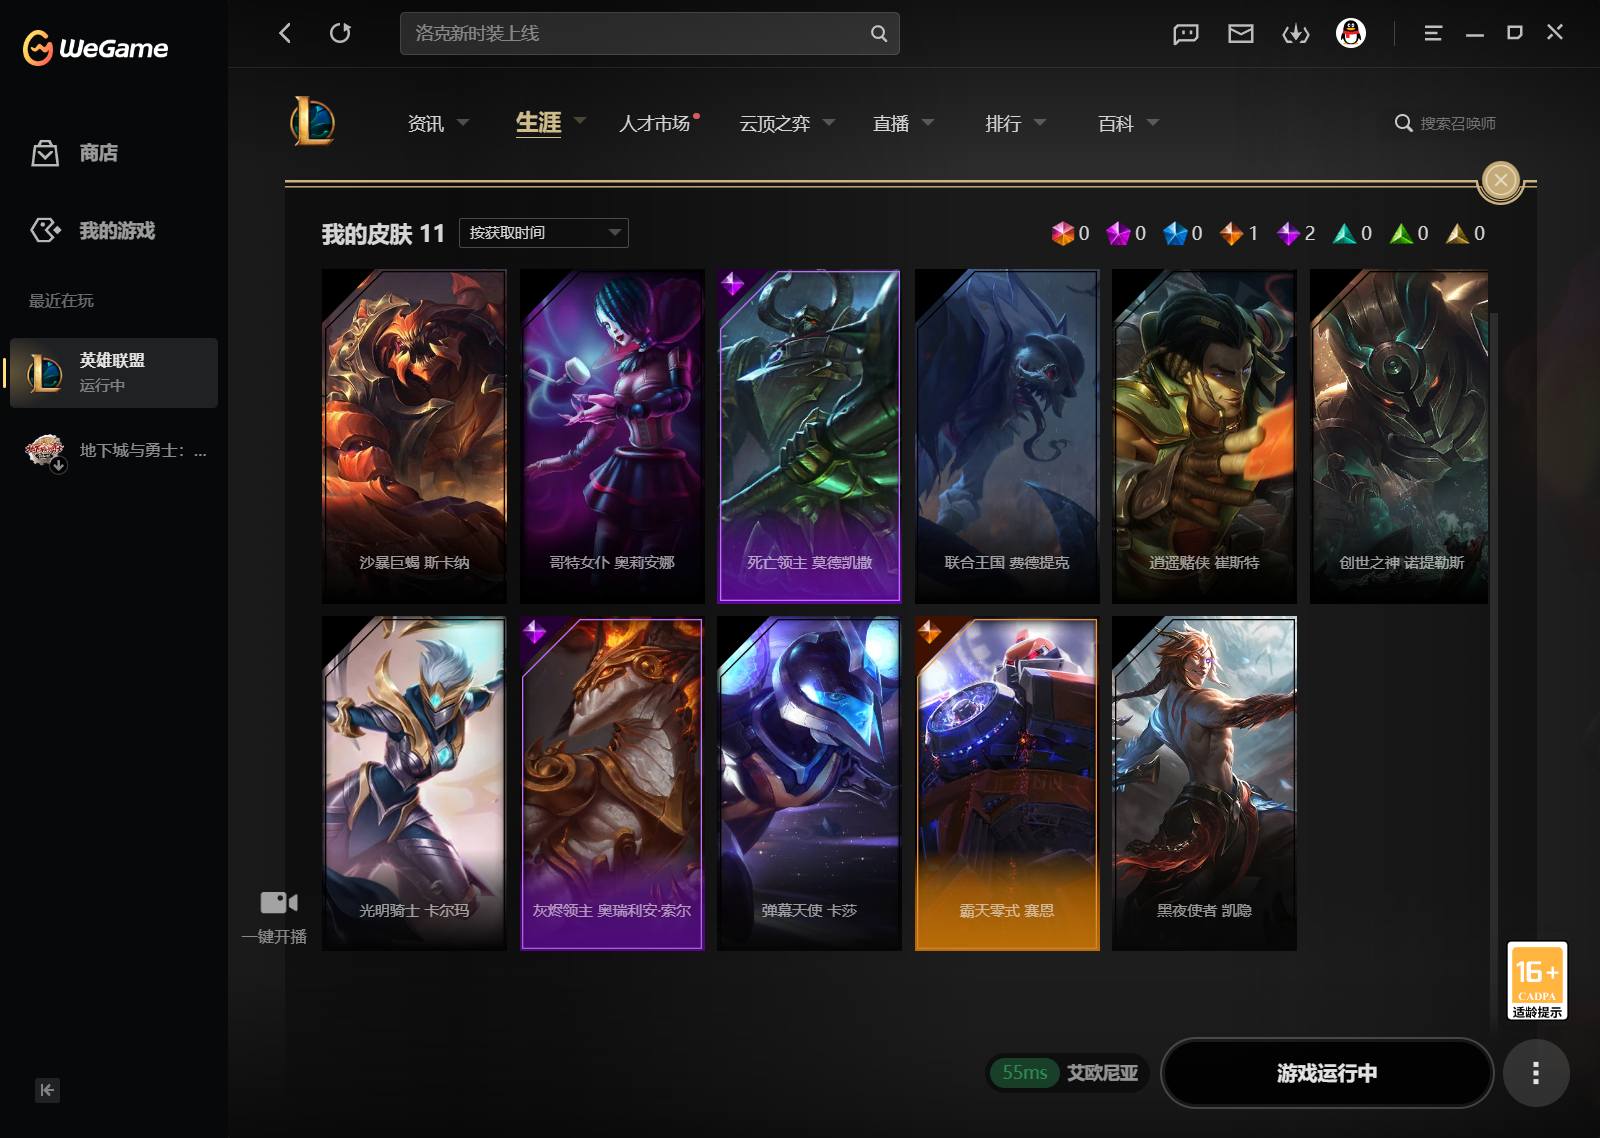The image size is (1600, 1138).
Task: Go back using the back arrow
Action: (x=285, y=33)
